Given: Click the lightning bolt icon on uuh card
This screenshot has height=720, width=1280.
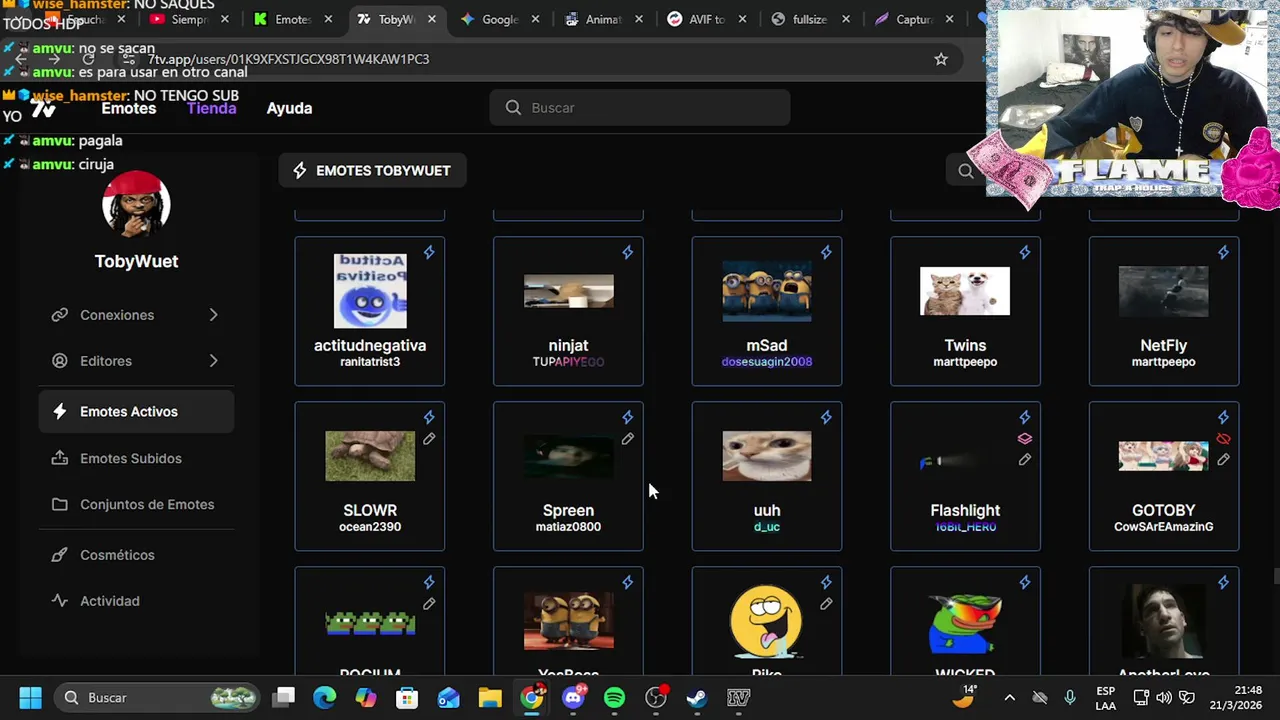Looking at the screenshot, I should click(826, 418).
